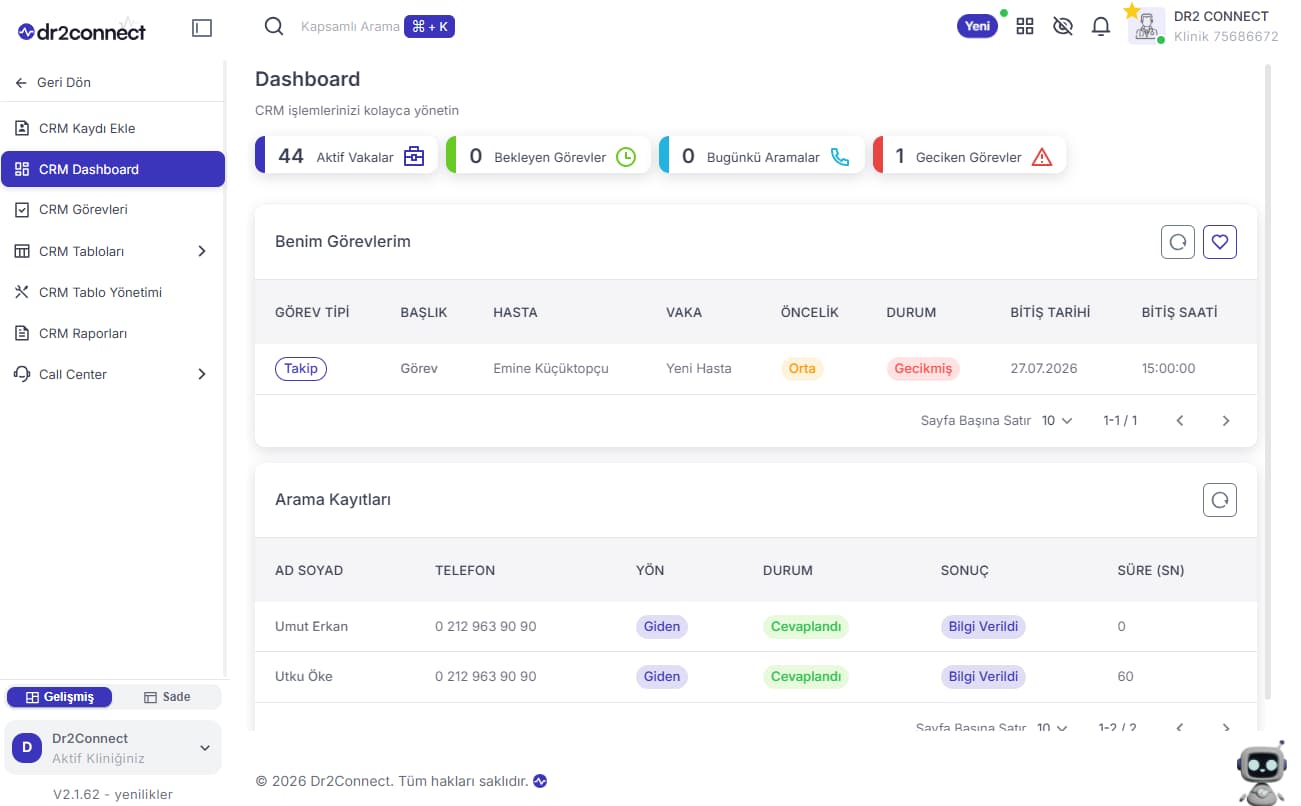The height and width of the screenshot is (806, 1301).
Task: Click the Yeni badge button
Action: 978,27
